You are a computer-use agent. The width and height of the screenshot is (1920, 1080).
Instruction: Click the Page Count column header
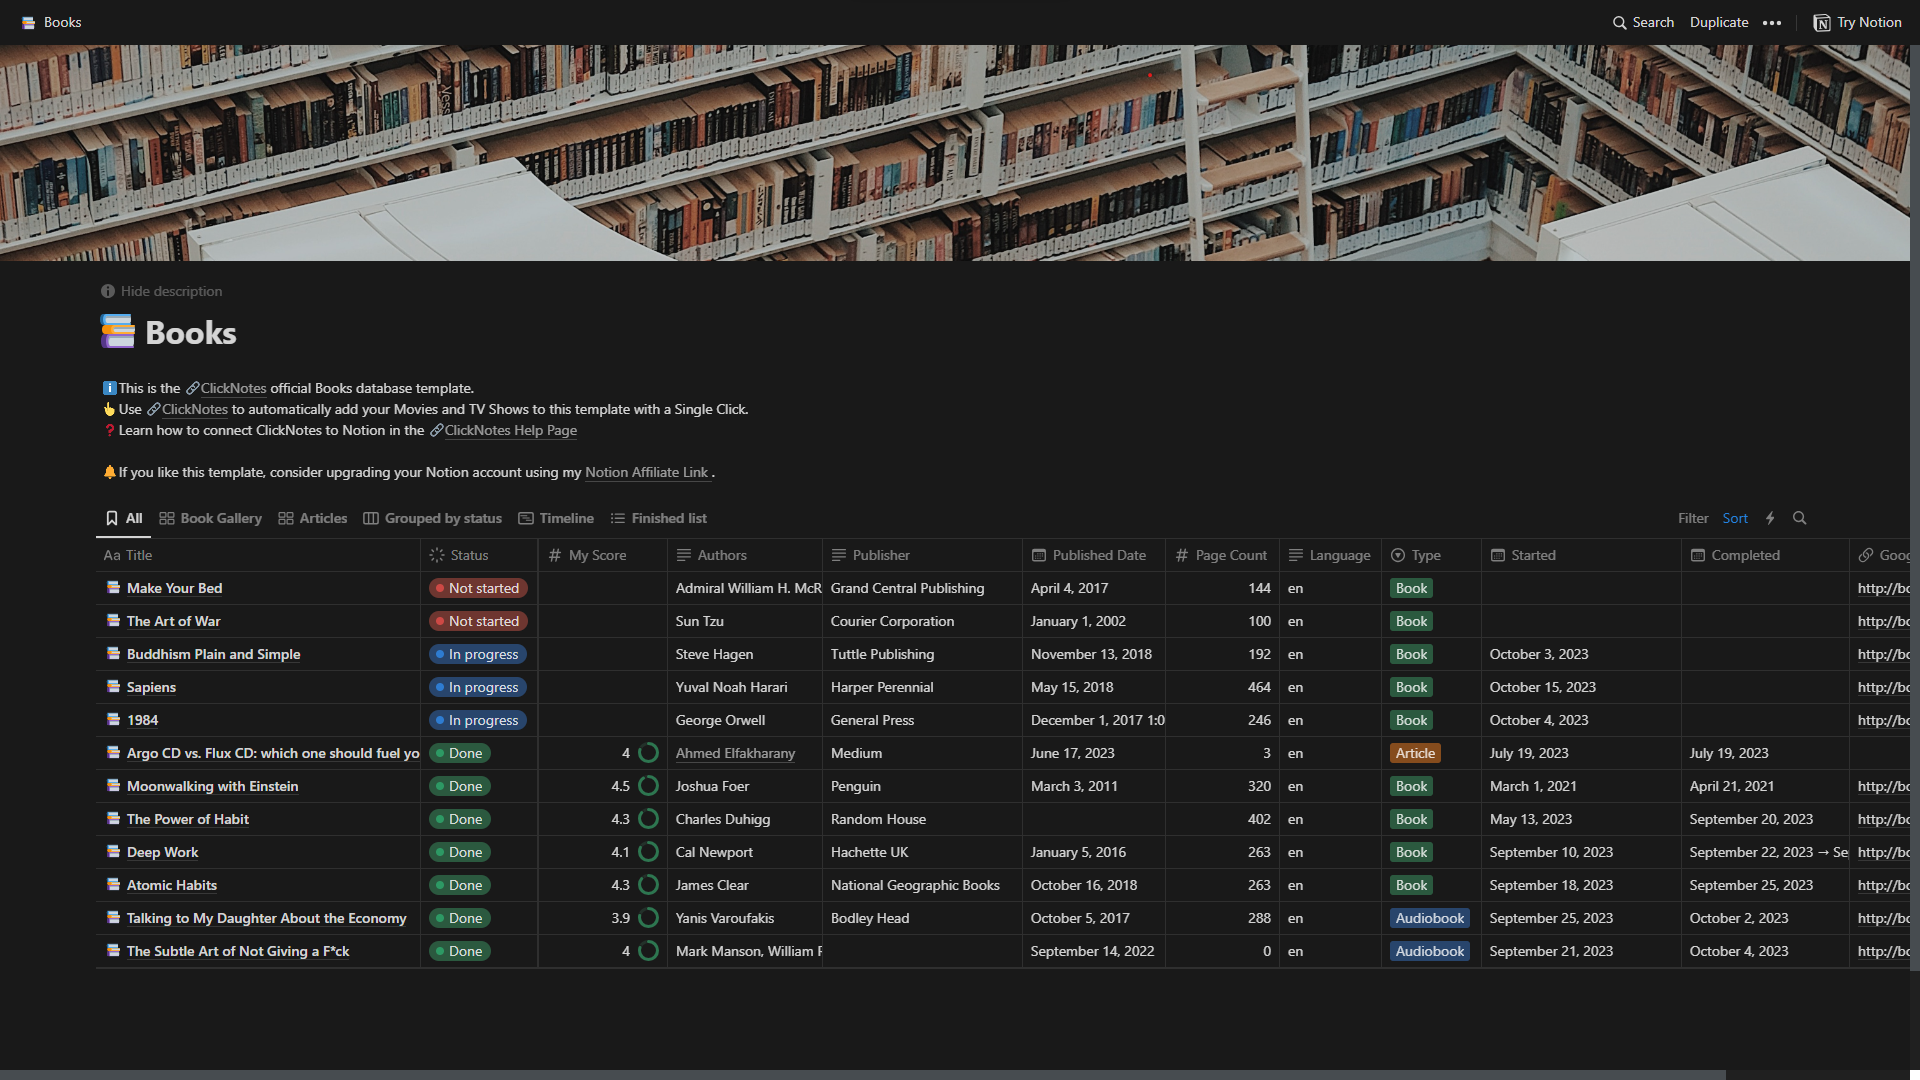point(1222,555)
